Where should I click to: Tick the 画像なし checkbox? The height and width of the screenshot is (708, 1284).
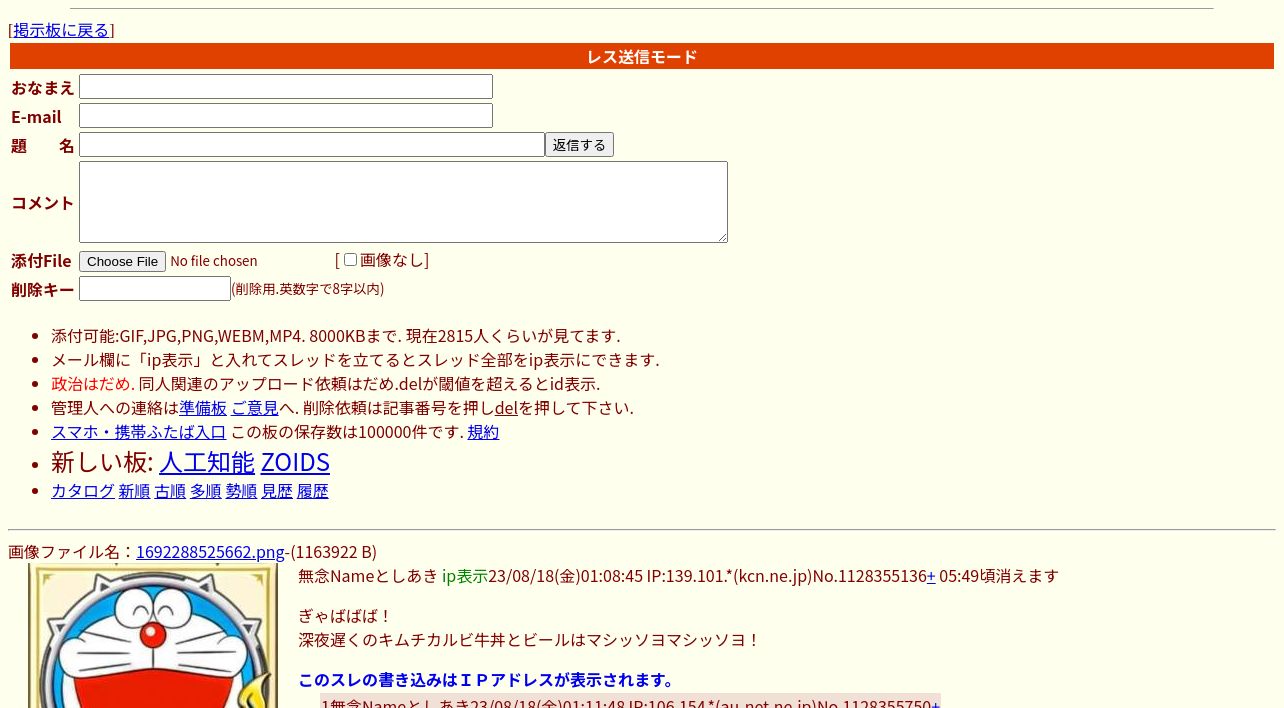[x=350, y=260]
